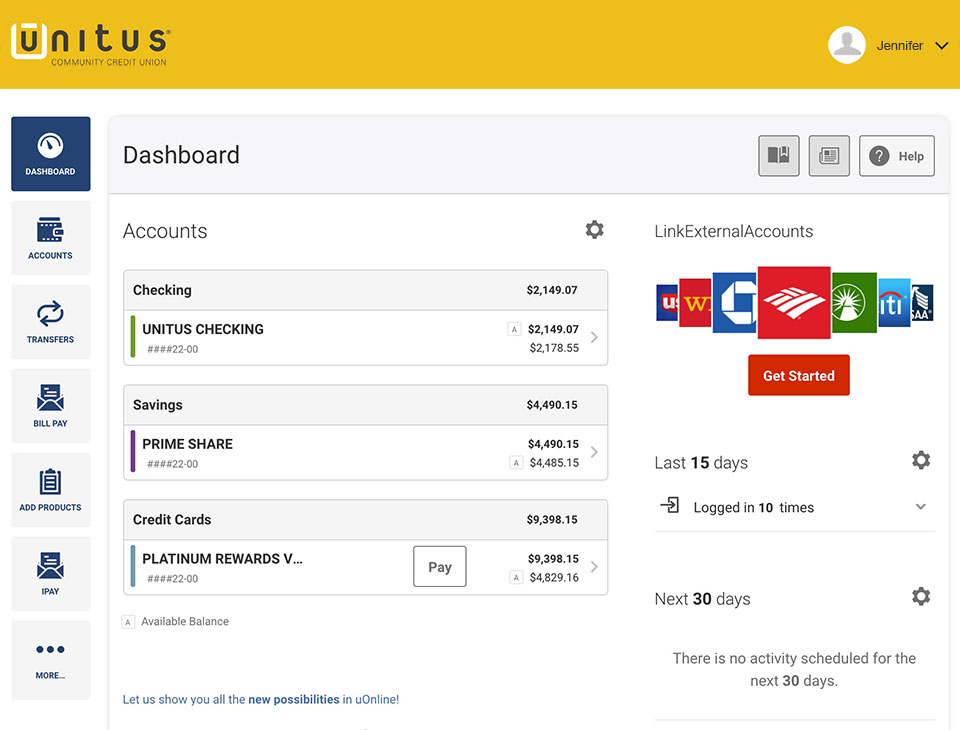Click the Help button
Screen dimensions: 960x730
(897, 156)
